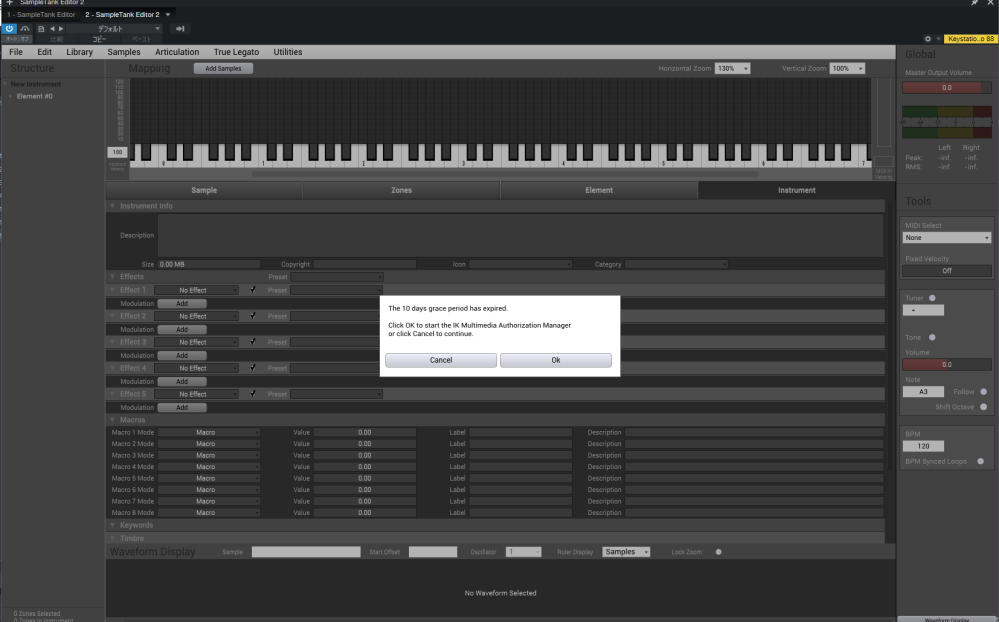Image resolution: width=999 pixels, height=622 pixels.
Task: Click the オート:オフ automation button
Action: coord(17,40)
